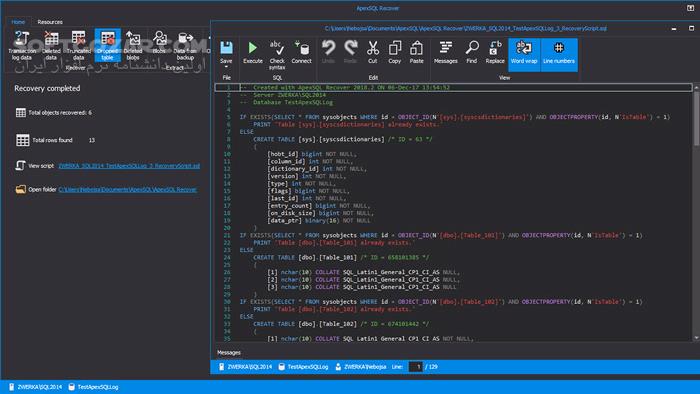Click Open folder icon
This screenshot has width=700, height=394.
click(21, 189)
